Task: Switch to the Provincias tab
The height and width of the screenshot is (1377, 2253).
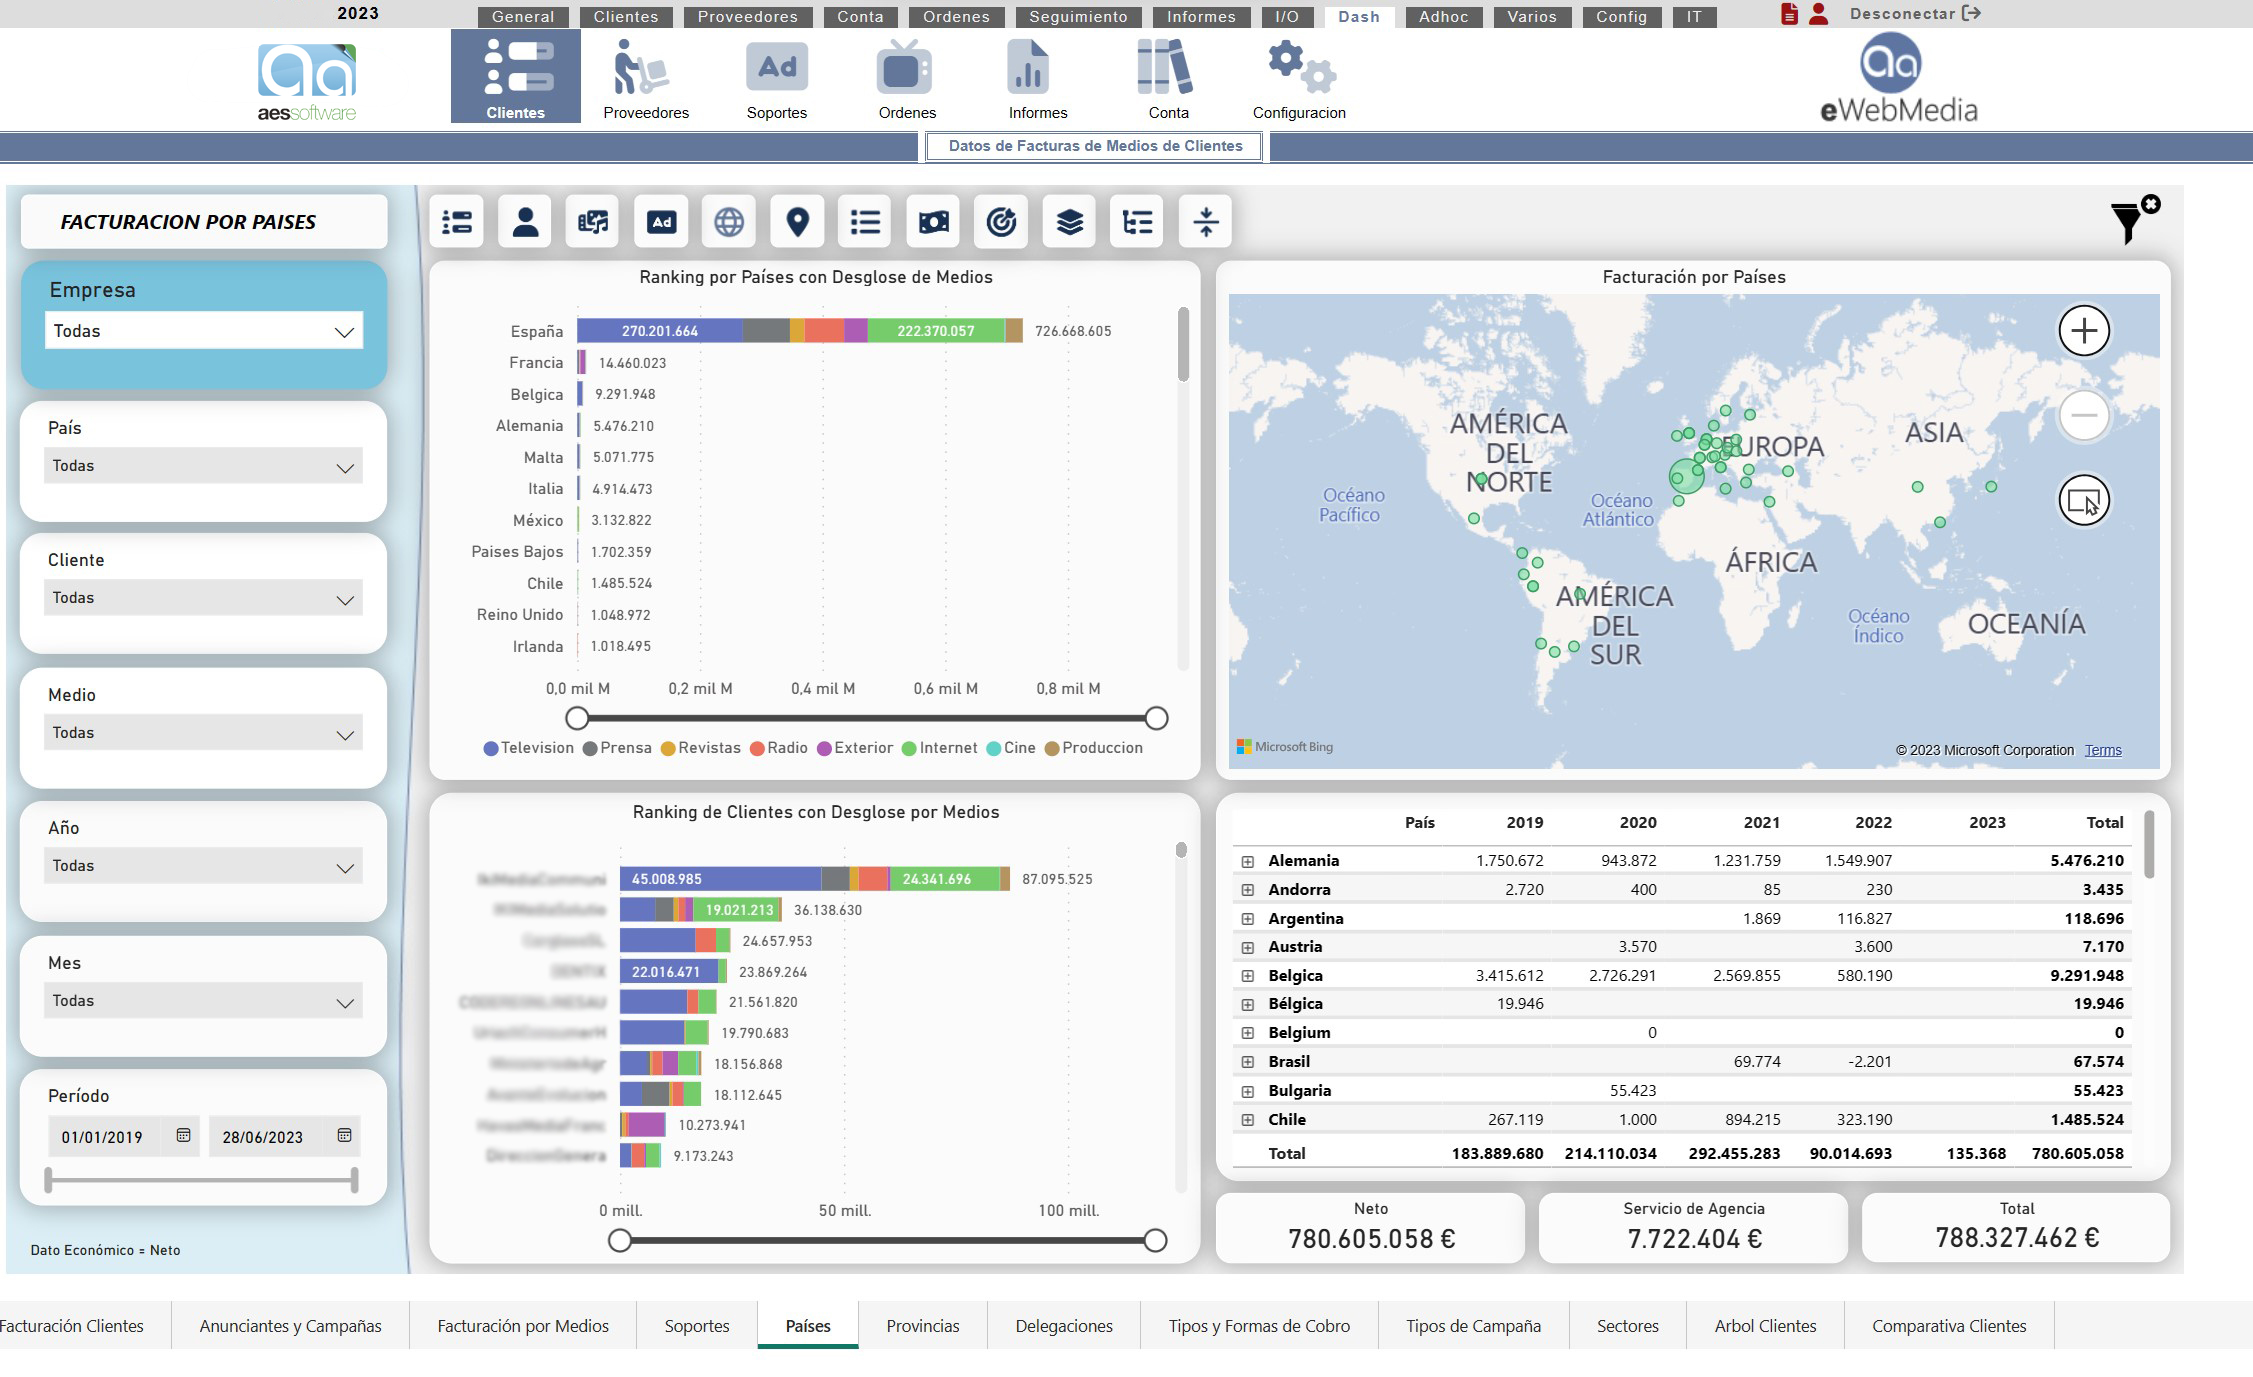Action: 922,1326
